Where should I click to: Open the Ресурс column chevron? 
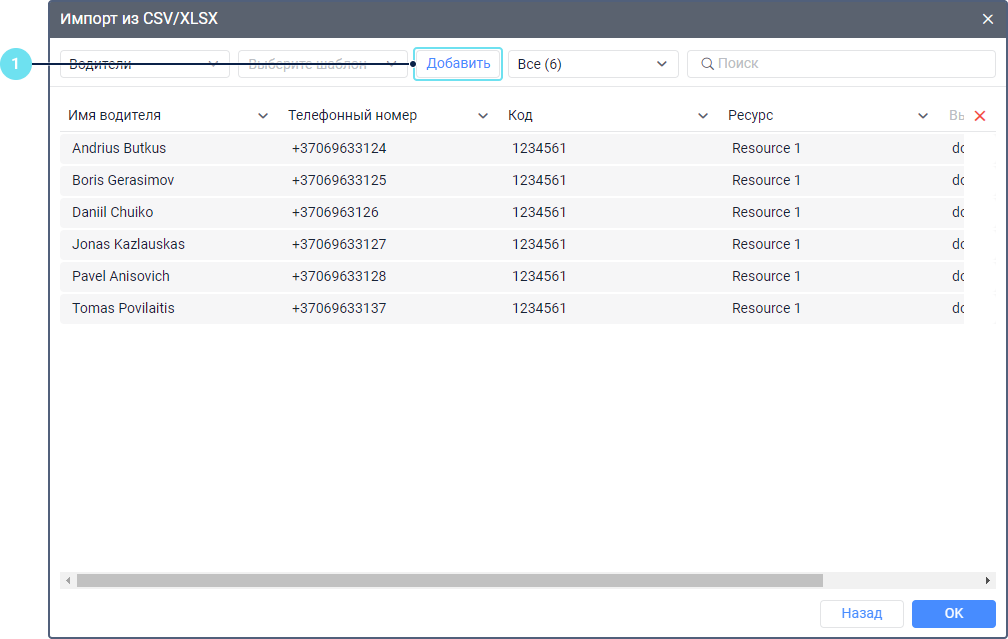tap(923, 116)
